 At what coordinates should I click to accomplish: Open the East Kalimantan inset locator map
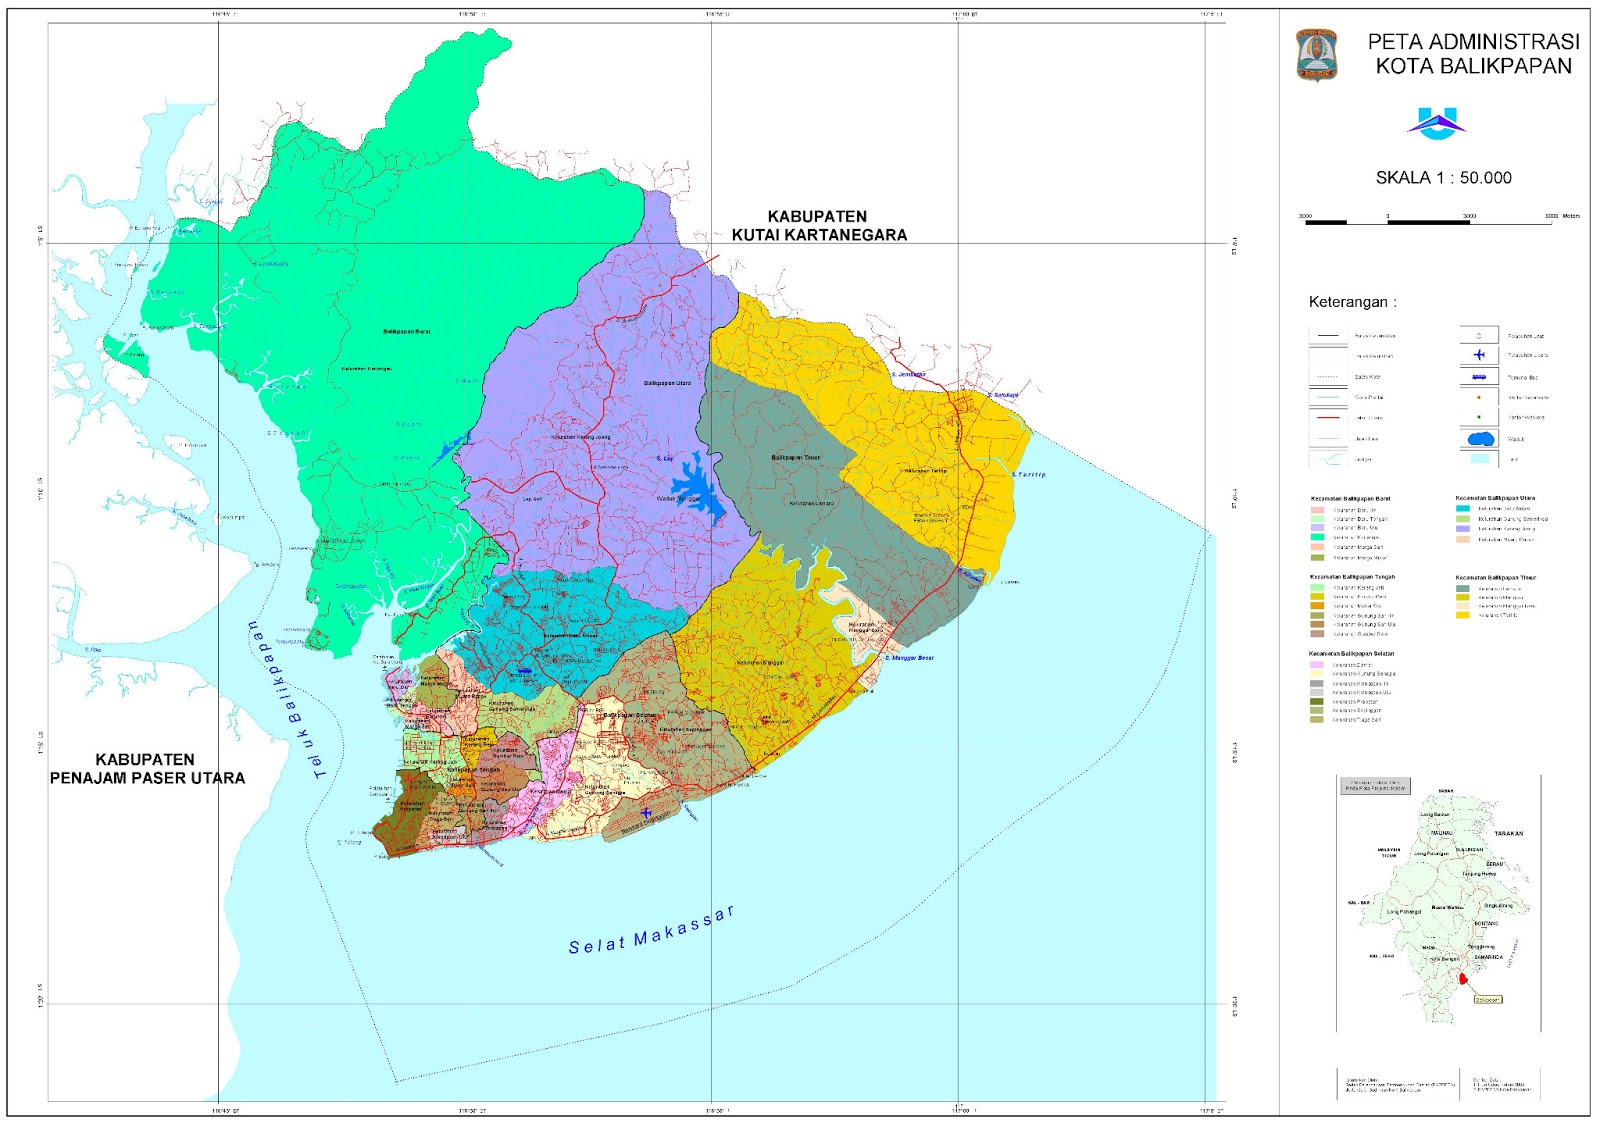[x=1439, y=902]
